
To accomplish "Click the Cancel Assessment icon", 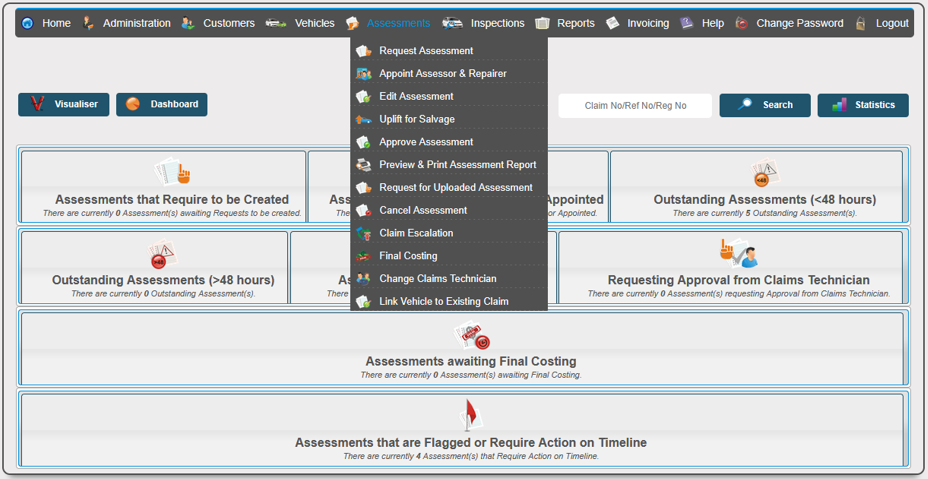I will [x=363, y=210].
